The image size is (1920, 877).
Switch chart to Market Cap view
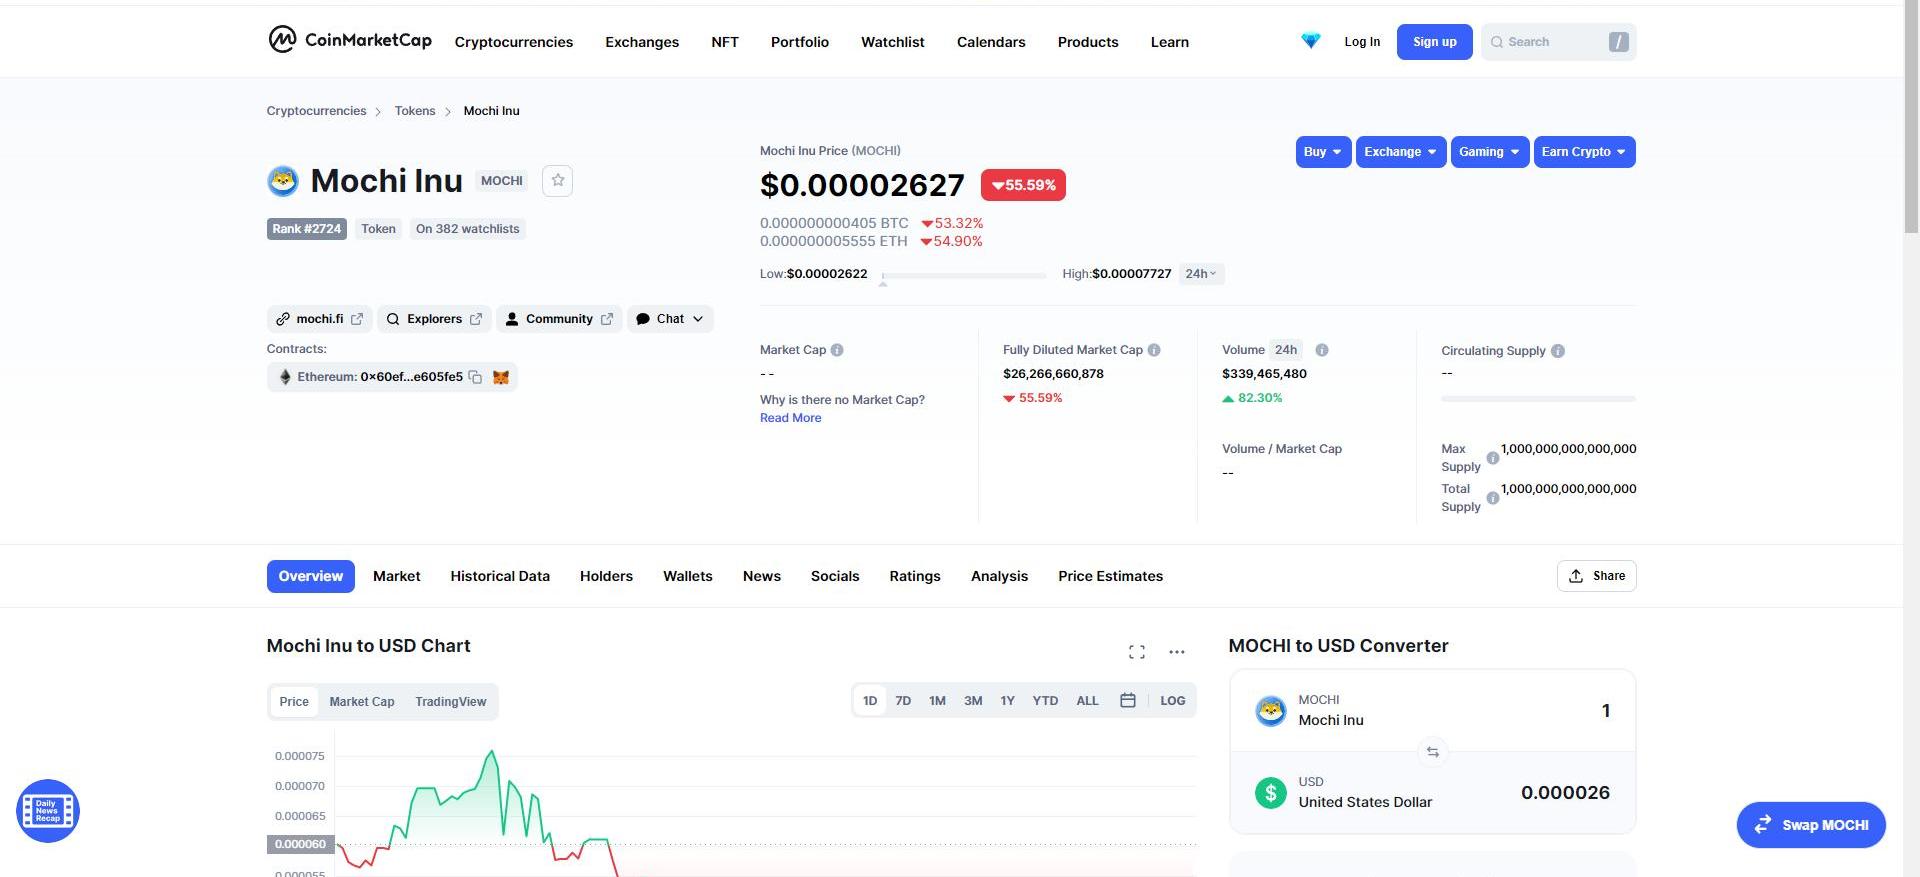361,702
